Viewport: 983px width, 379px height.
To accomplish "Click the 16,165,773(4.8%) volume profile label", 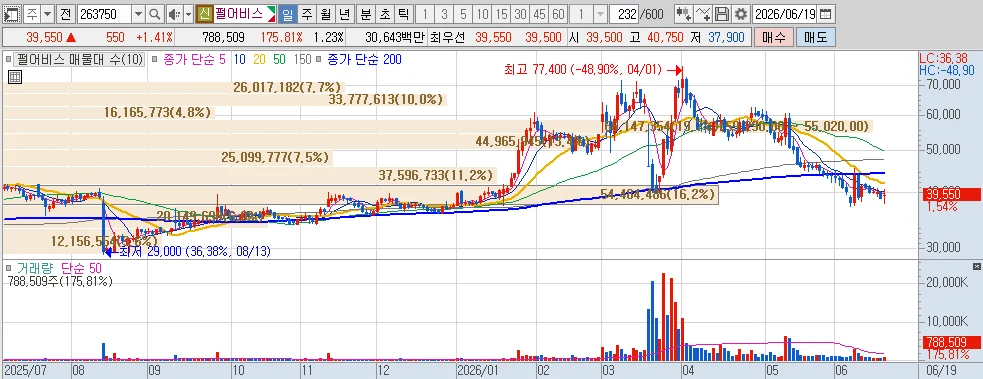I will [x=157, y=113].
